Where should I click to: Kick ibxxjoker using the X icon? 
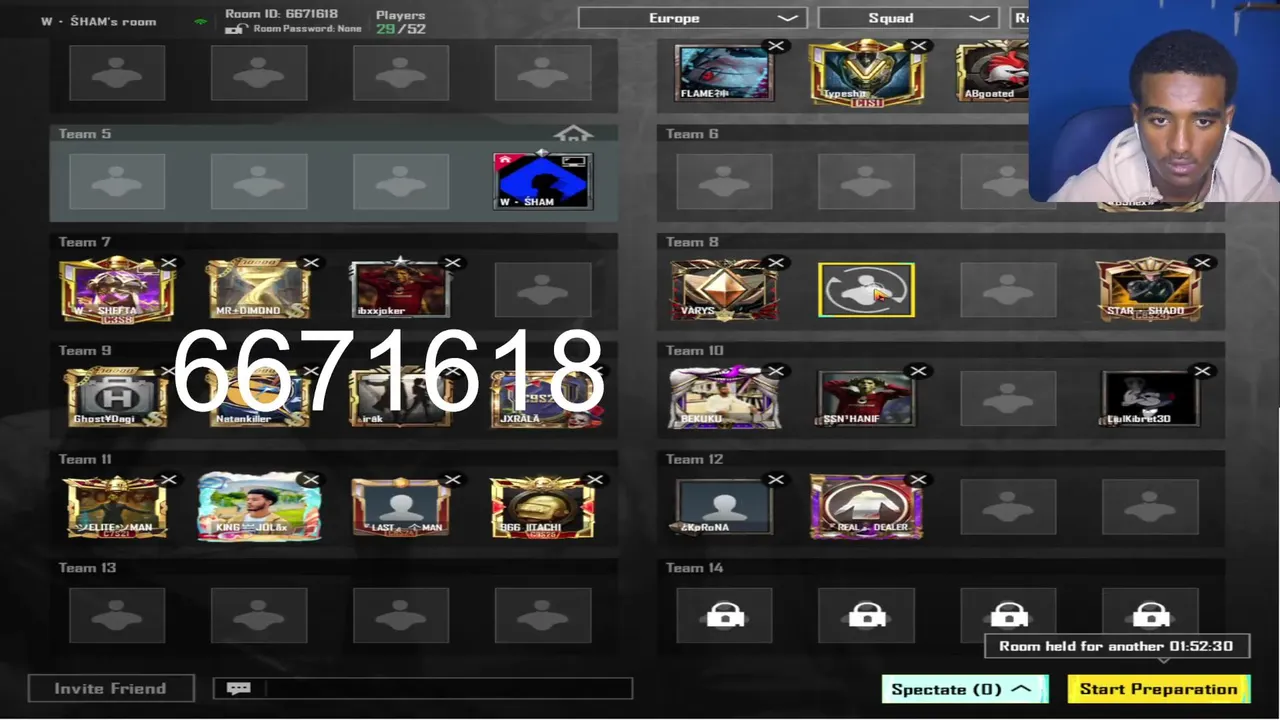[x=453, y=263]
